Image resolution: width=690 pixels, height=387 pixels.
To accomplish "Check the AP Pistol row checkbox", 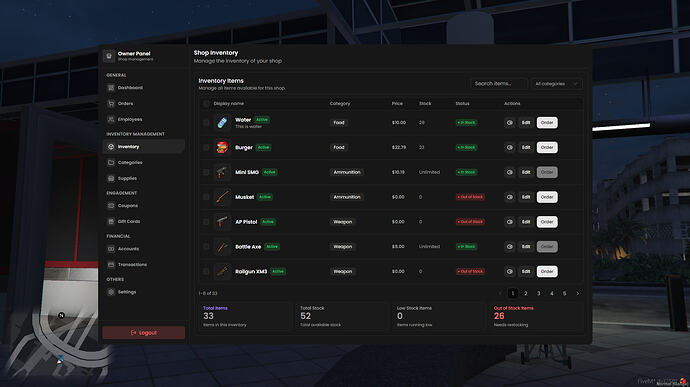I will point(206,221).
